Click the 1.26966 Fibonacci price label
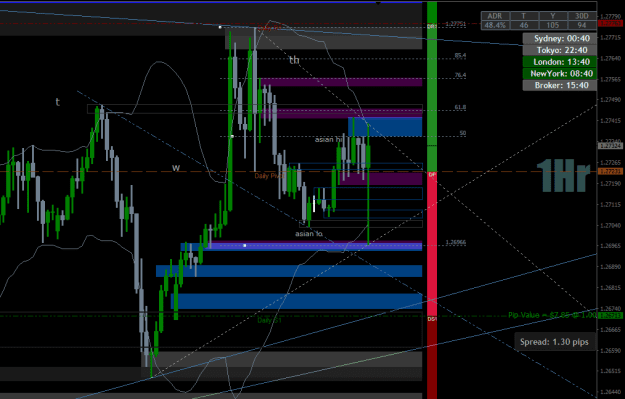The image size is (625, 399). 456,242
